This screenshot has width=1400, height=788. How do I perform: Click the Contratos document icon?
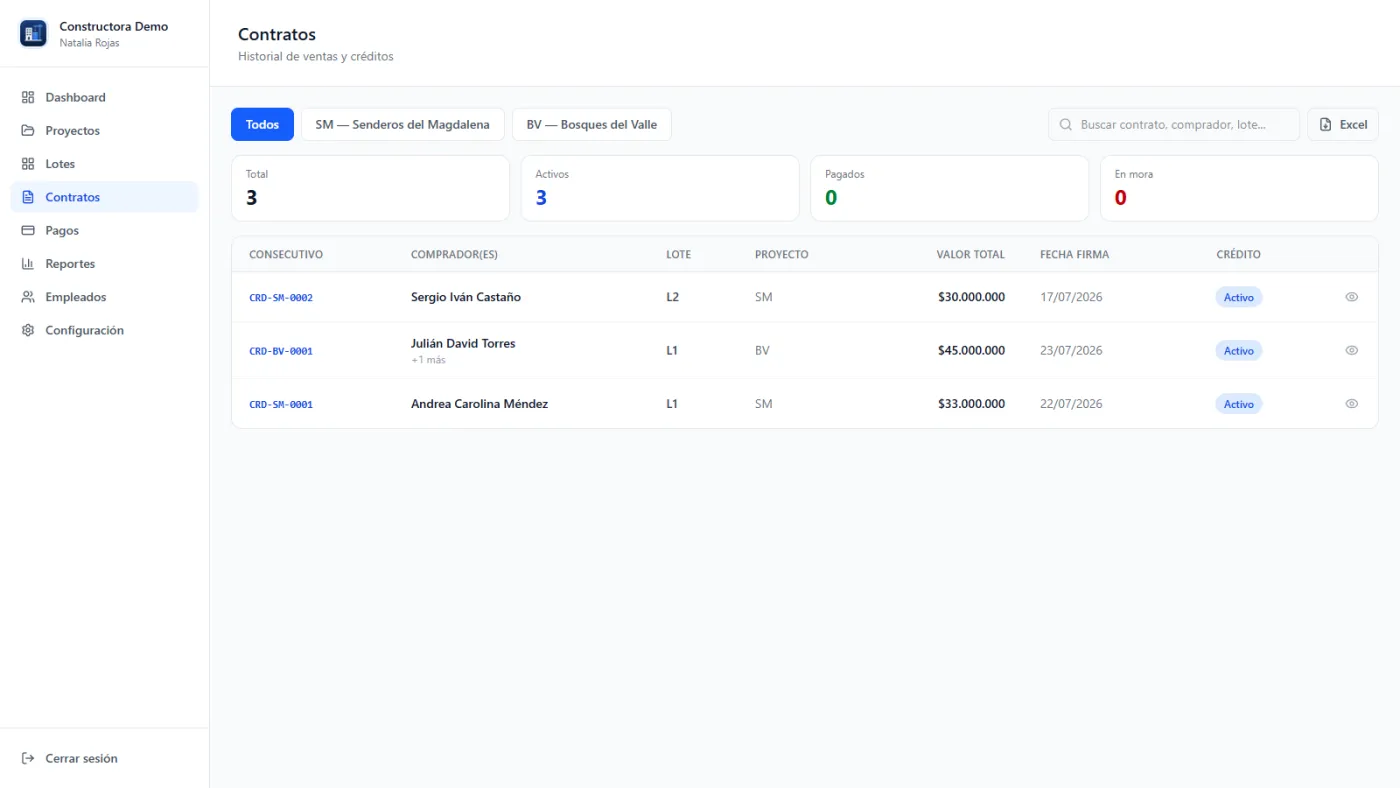(x=28, y=197)
